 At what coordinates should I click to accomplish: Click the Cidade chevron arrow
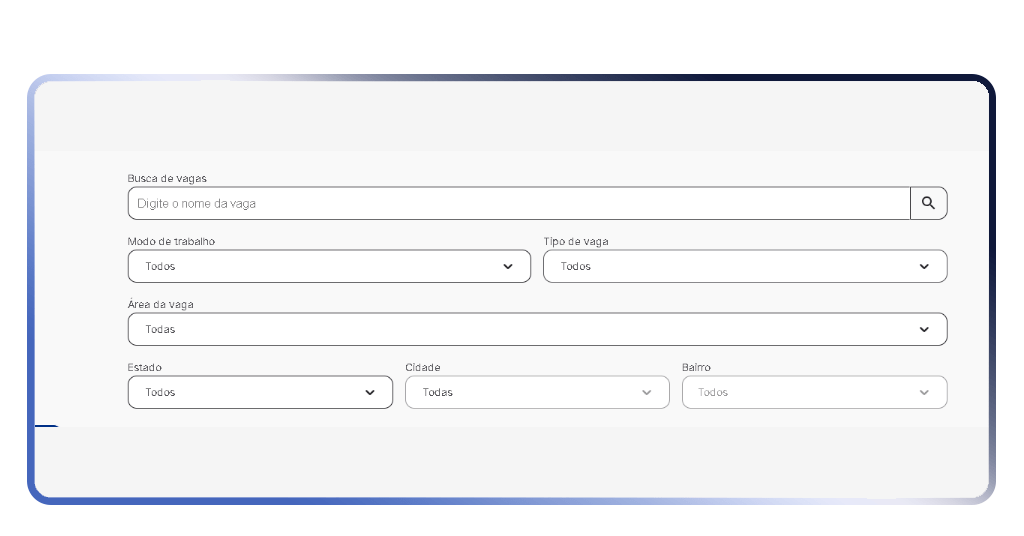(647, 393)
